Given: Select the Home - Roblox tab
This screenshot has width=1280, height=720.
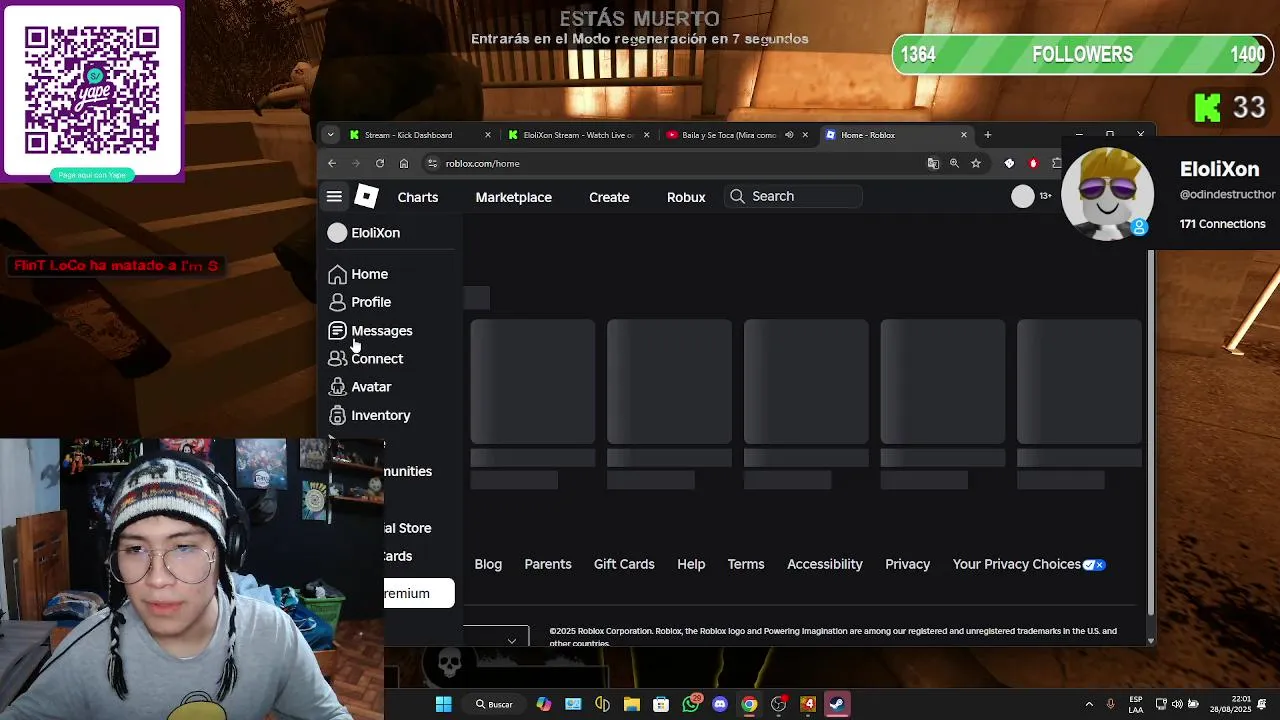Looking at the screenshot, I should click(895, 135).
